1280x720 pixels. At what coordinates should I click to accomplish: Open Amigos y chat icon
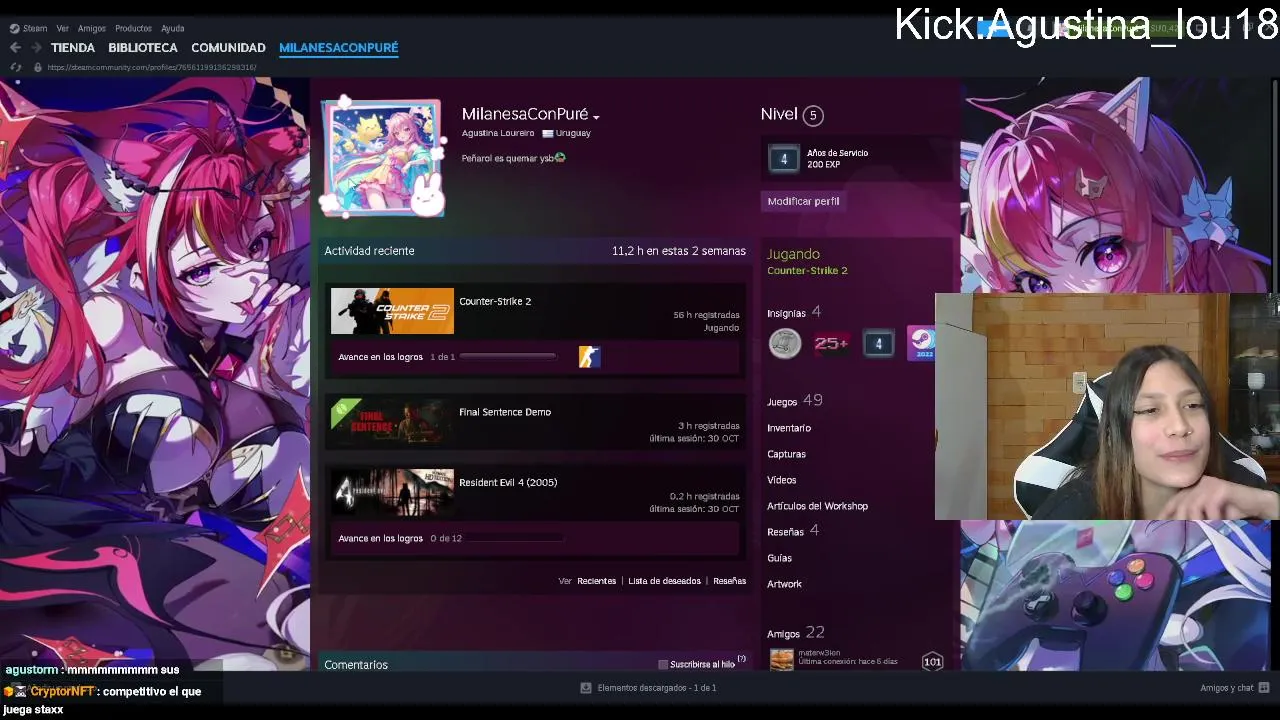(x=1264, y=688)
